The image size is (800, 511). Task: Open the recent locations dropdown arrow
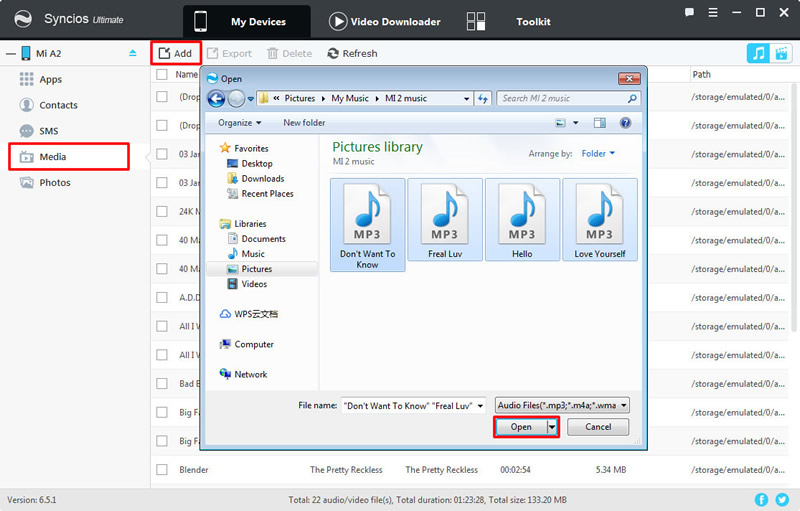[x=251, y=99]
